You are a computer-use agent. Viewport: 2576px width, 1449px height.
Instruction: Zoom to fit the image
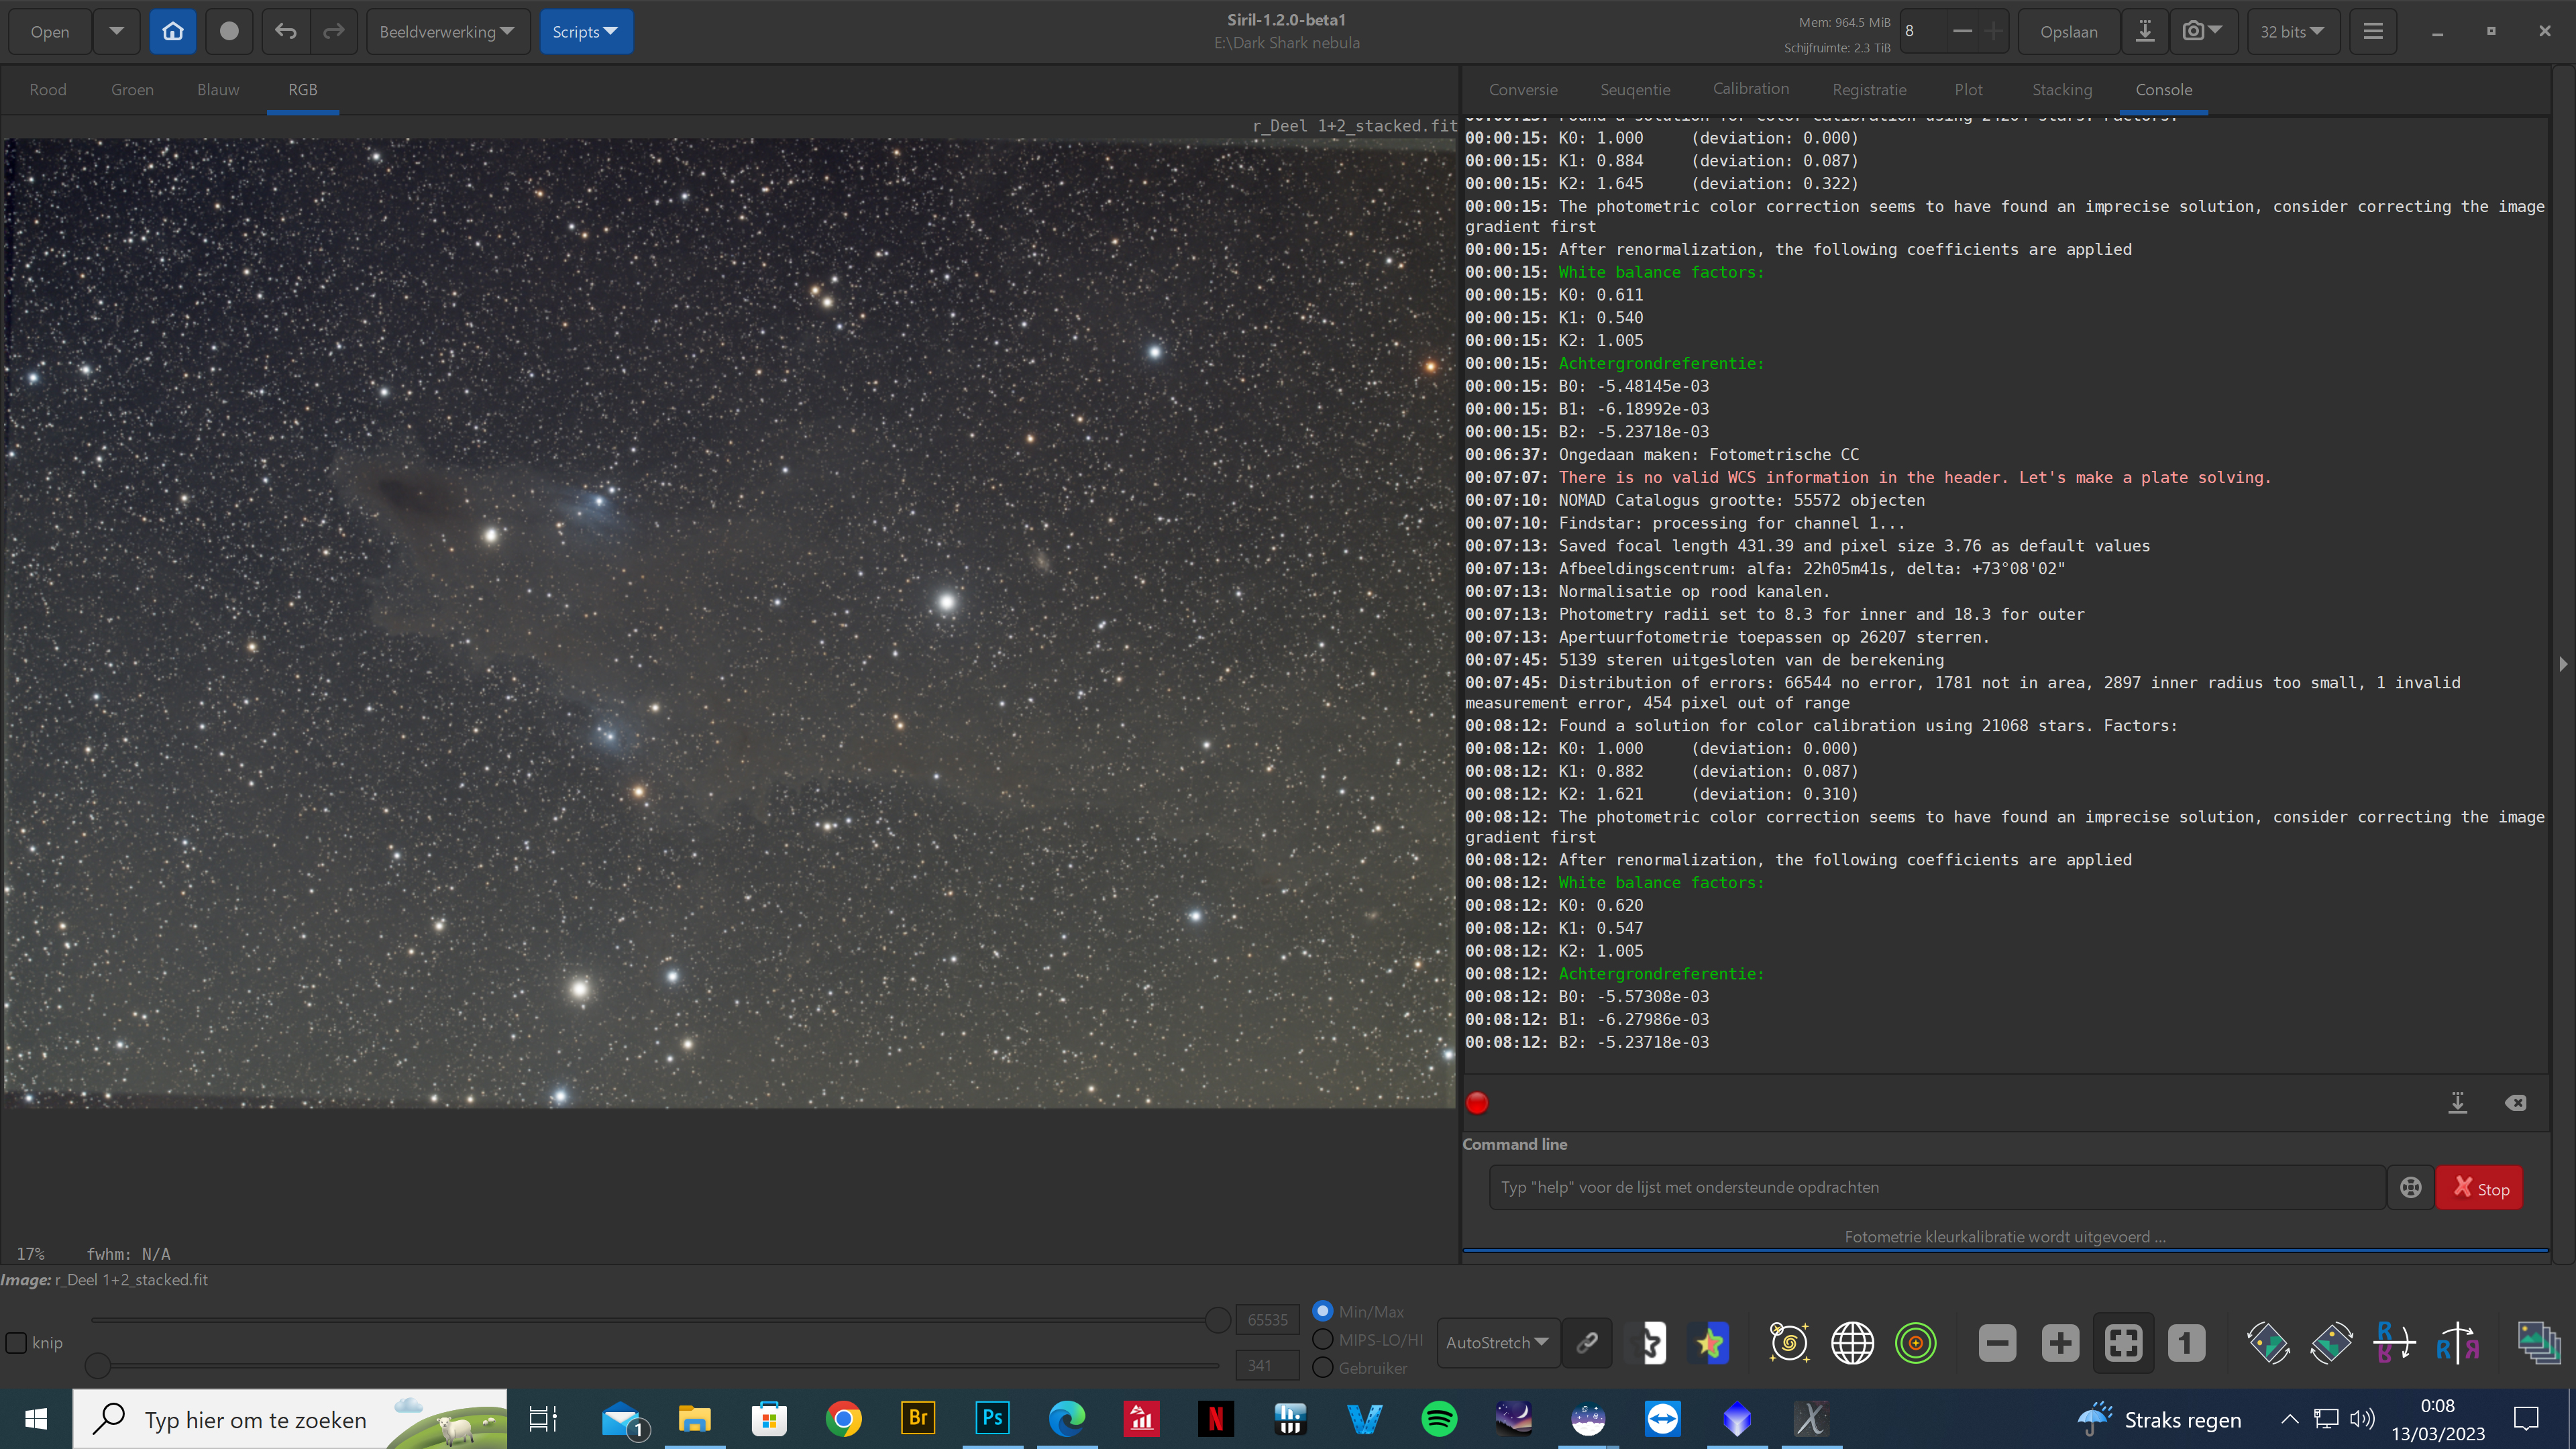click(2123, 1343)
